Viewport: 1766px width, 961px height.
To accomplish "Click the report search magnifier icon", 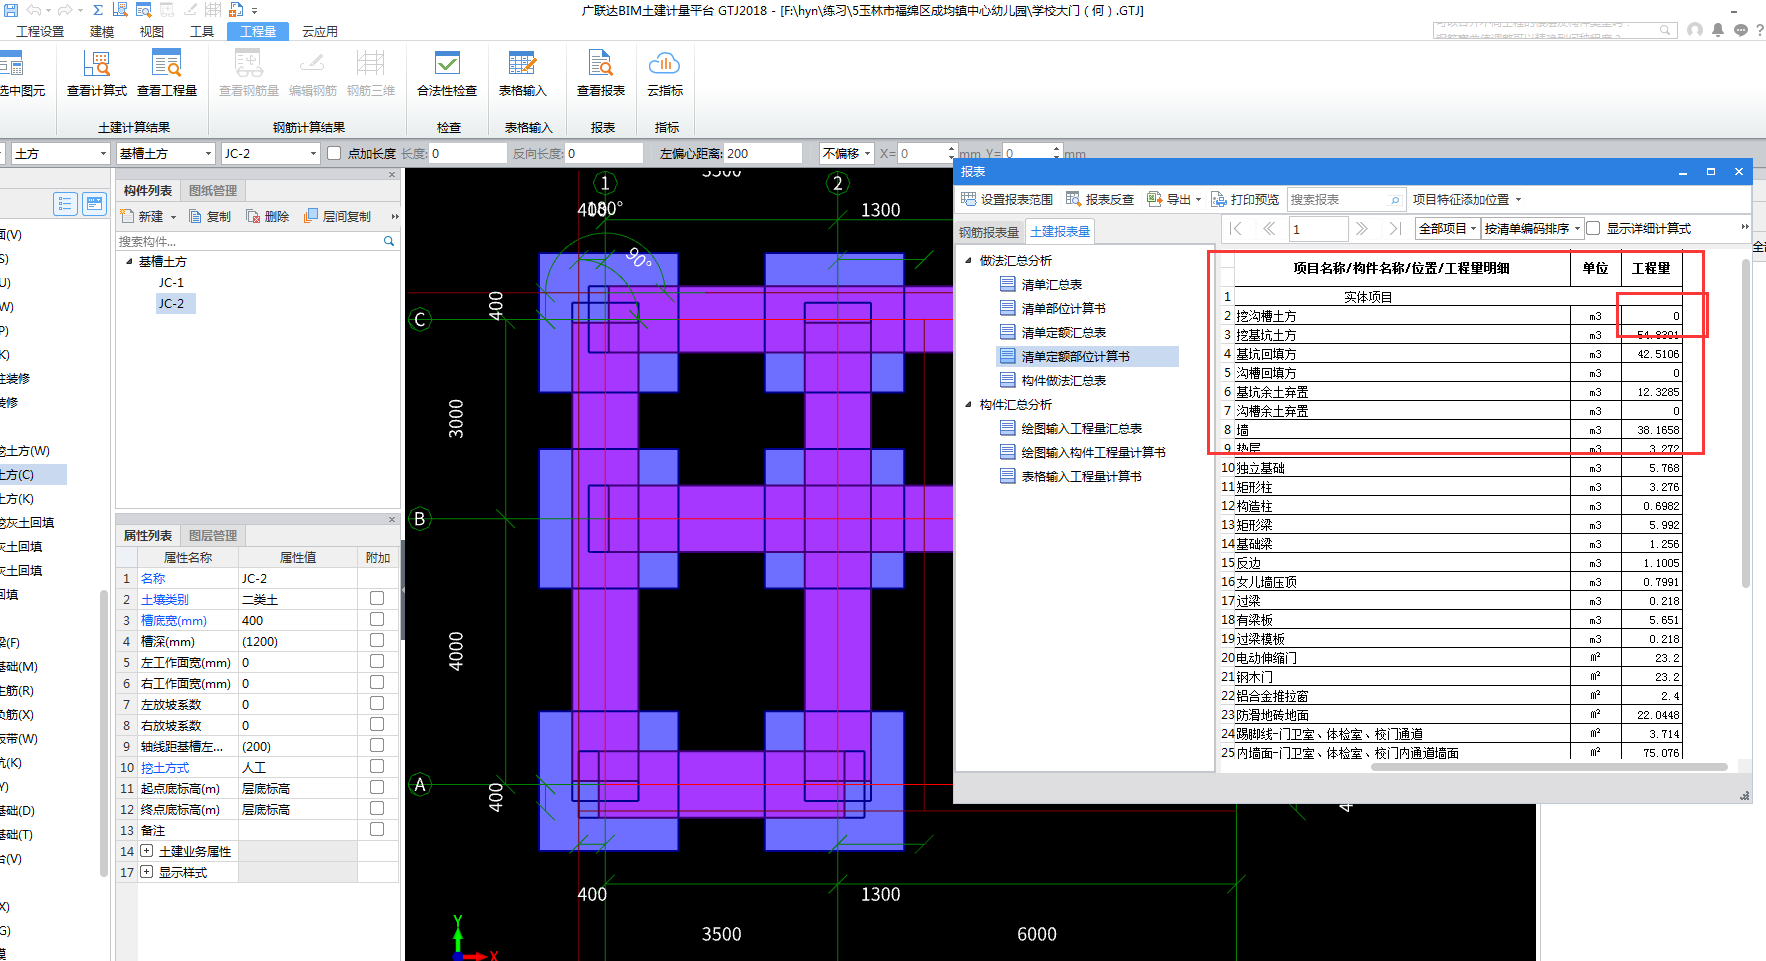I will tap(1395, 200).
